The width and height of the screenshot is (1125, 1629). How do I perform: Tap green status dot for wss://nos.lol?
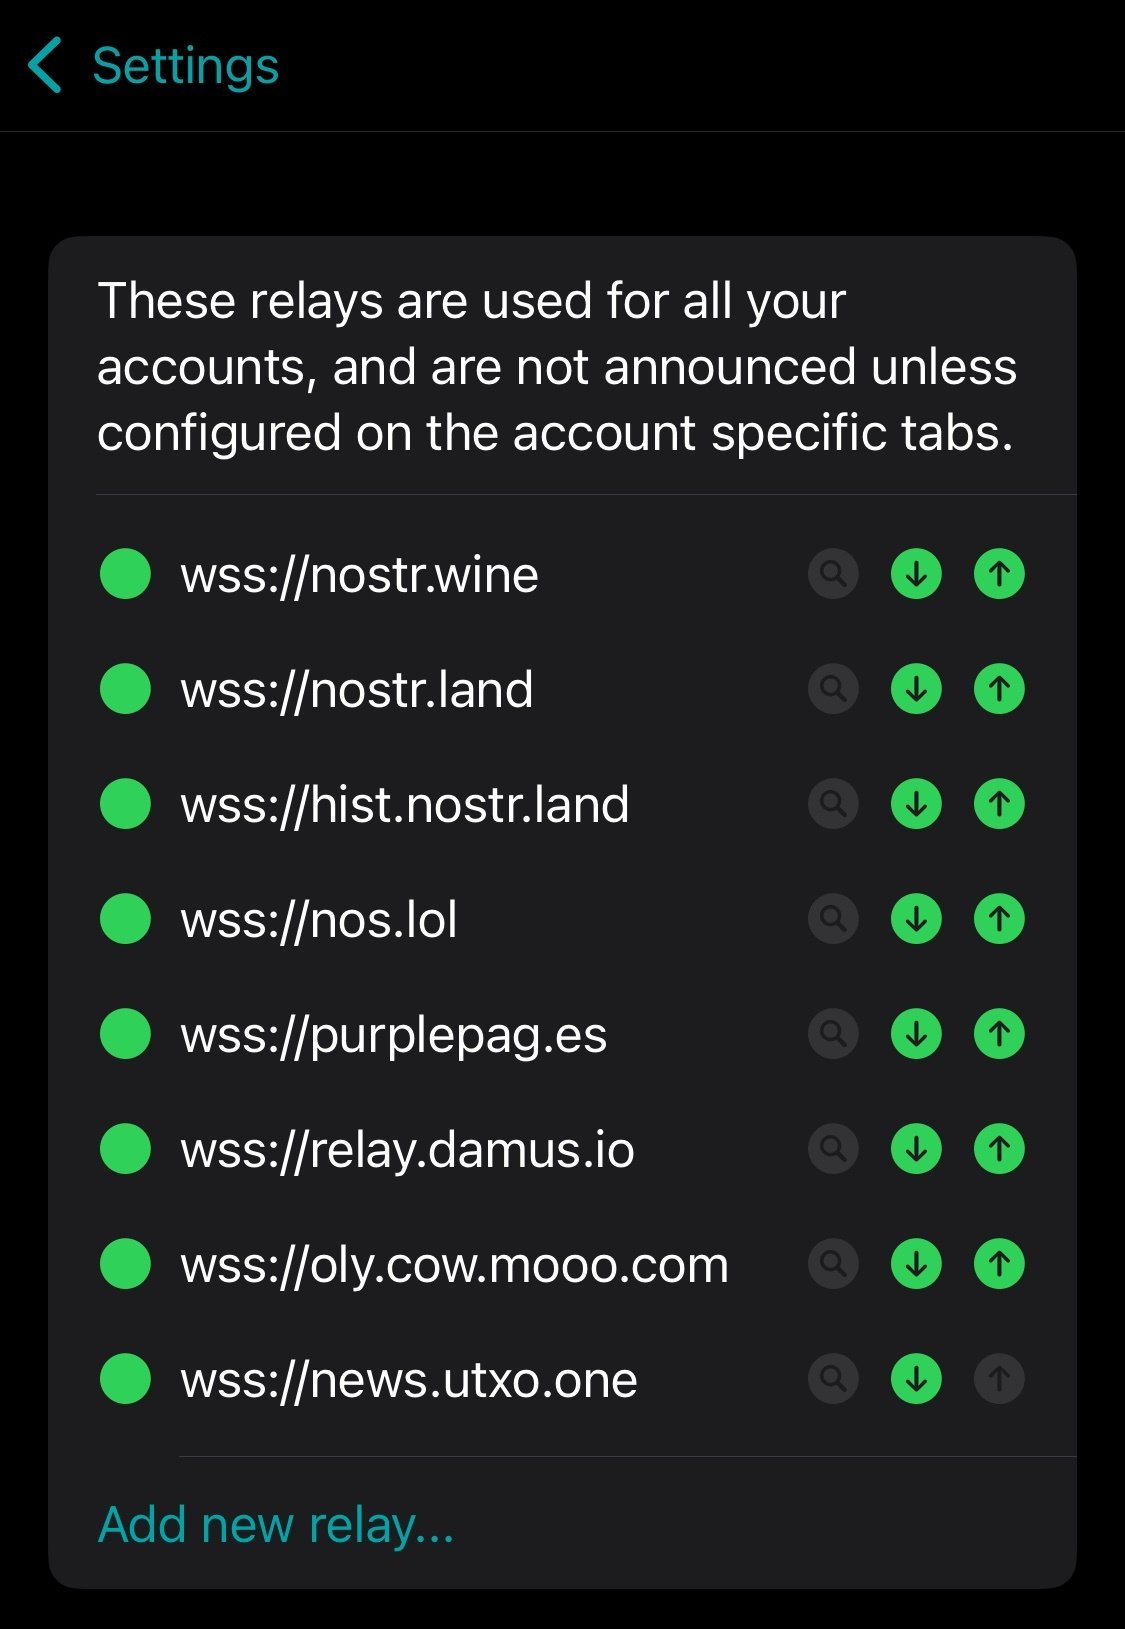(126, 919)
